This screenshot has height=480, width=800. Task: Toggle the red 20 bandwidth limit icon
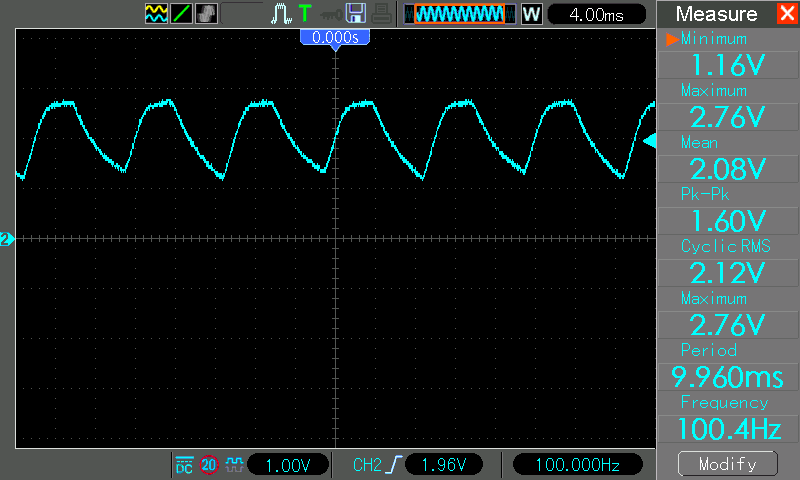209,465
